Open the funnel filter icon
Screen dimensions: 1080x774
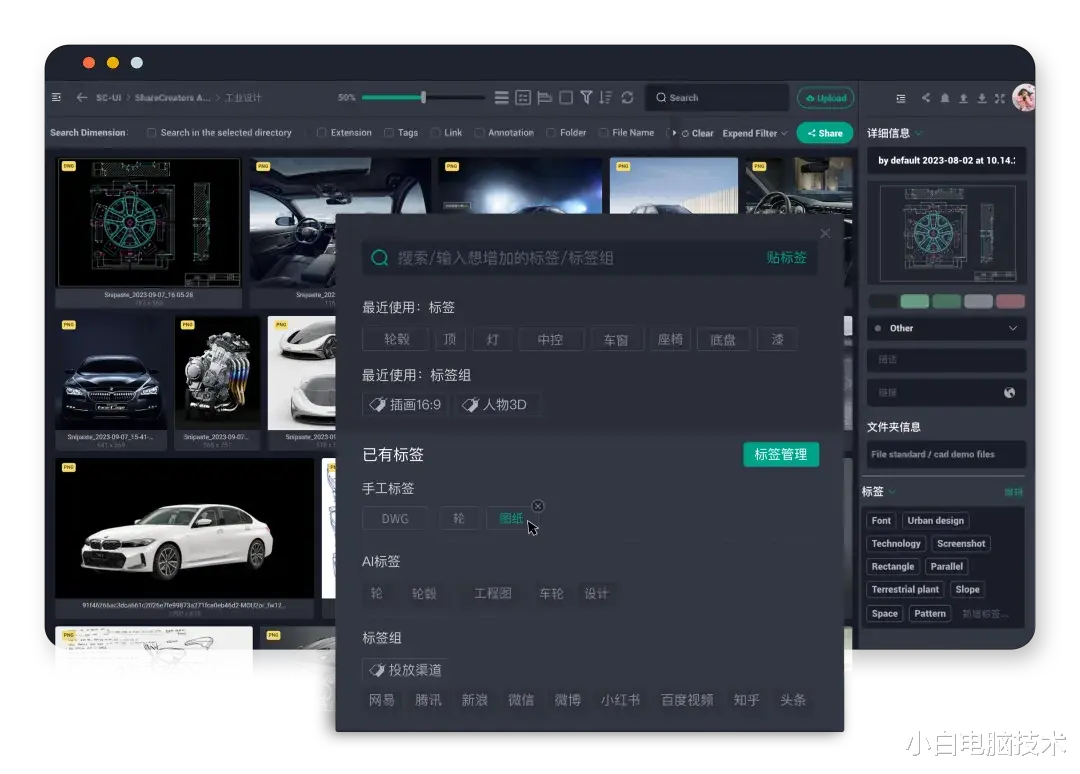pyautogui.click(x=586, y=98)
